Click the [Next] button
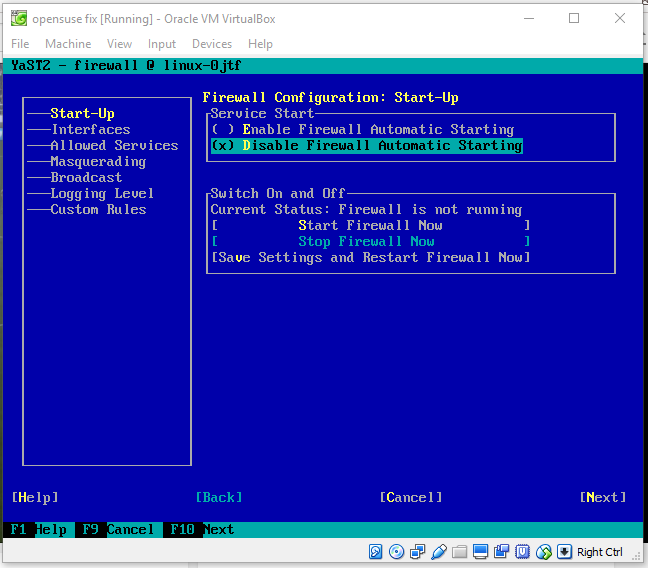This screenshot has height=568, width=648. pyautogui.click(x=603, y=497)
